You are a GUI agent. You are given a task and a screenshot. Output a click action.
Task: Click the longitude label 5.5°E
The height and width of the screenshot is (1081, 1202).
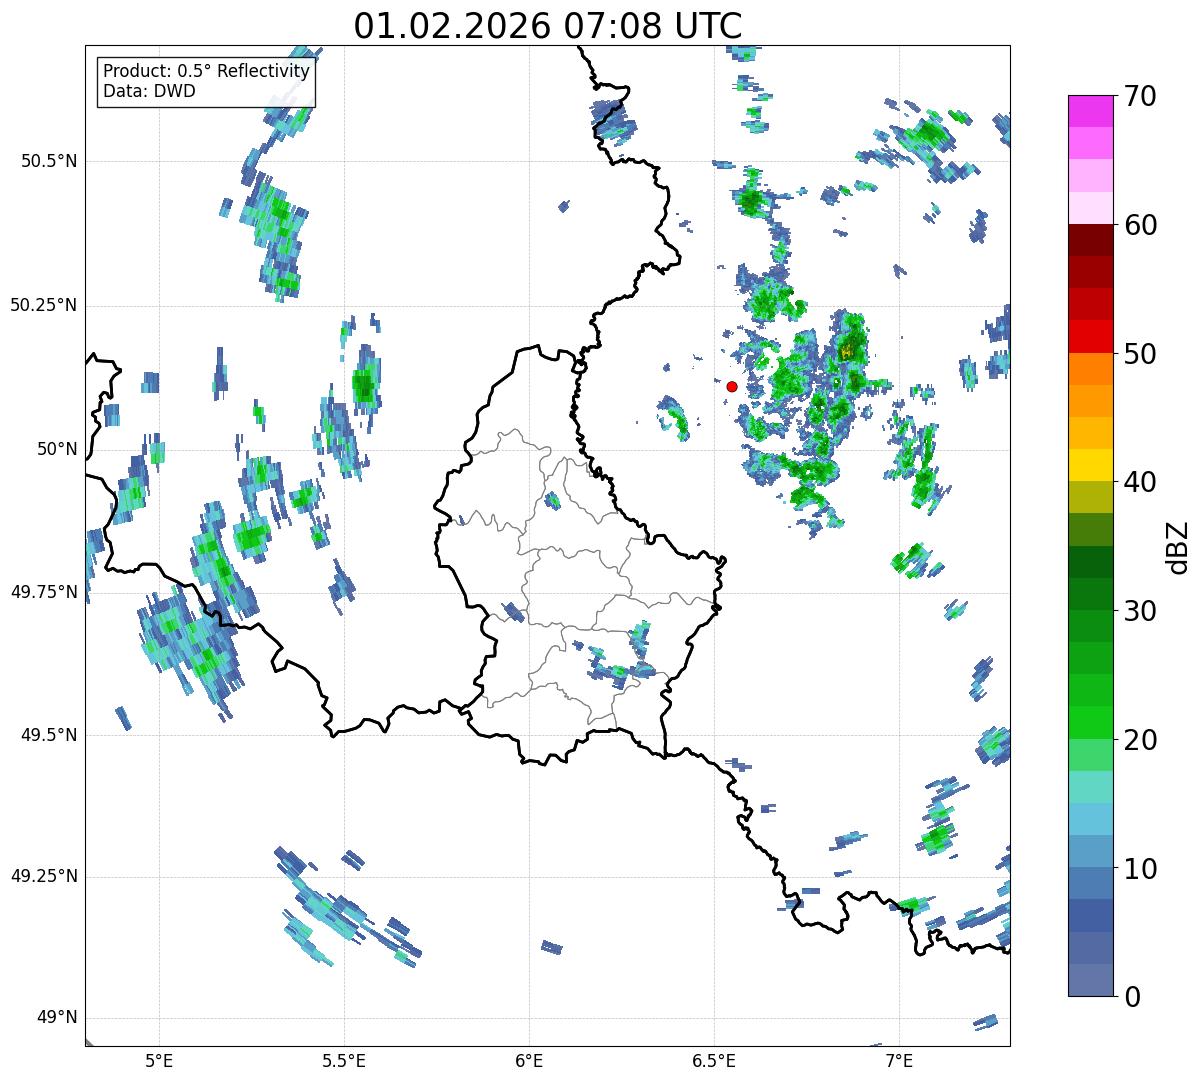point(344,1060)
